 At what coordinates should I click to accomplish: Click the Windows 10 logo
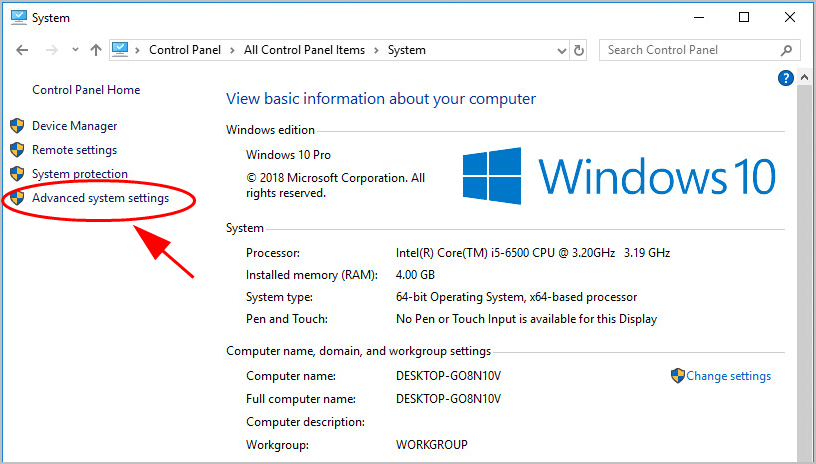click(619, 176)
